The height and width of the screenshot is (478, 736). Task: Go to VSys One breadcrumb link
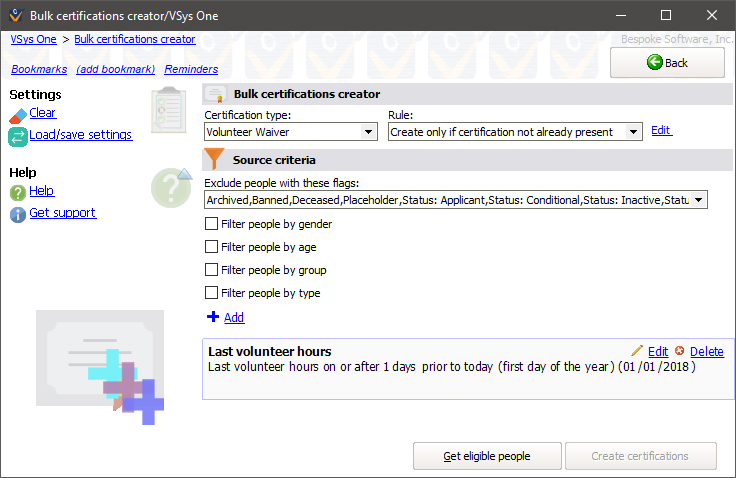(x=33, y=39)
